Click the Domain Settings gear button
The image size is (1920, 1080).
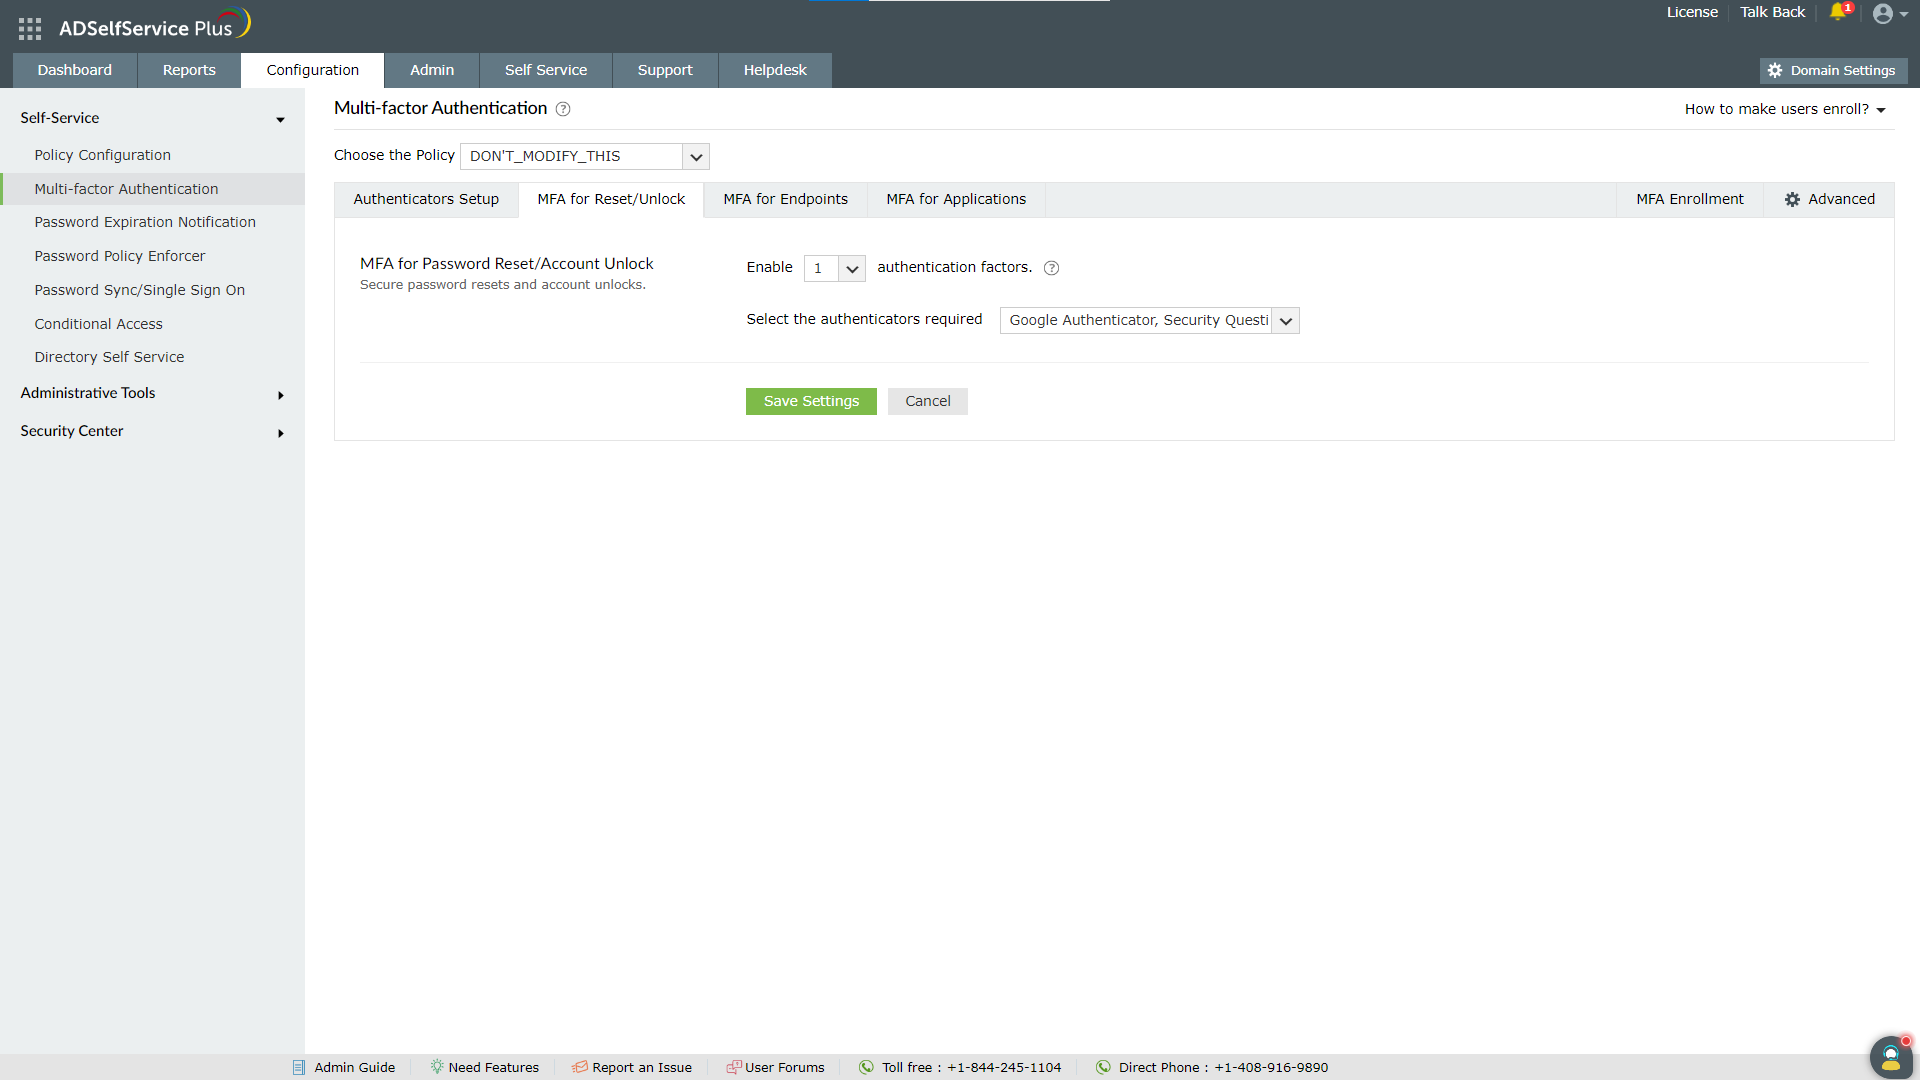click(x=1832, y=70)
